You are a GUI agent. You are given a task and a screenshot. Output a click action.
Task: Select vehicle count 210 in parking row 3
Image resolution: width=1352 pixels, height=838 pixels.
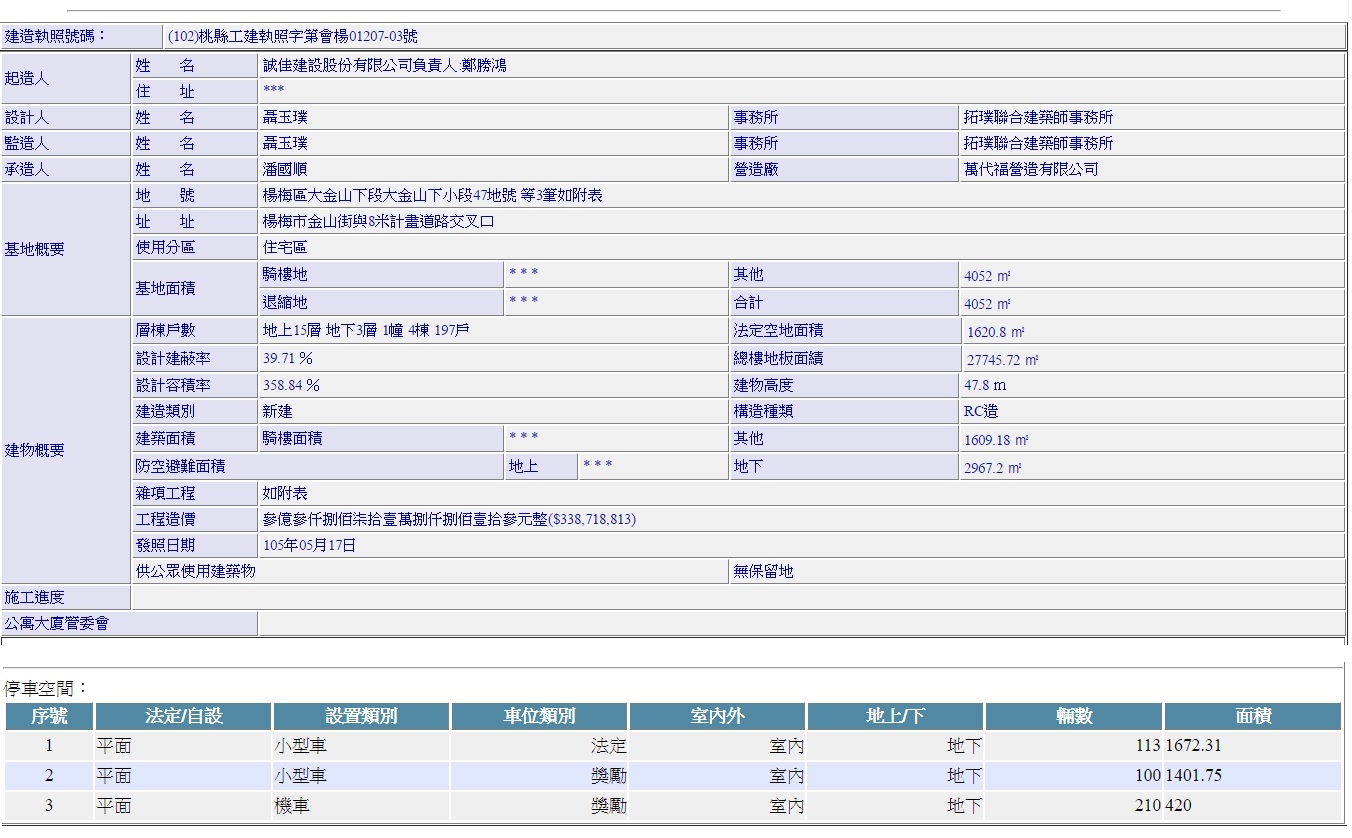pyautogui.click(x=1148, y=806)
